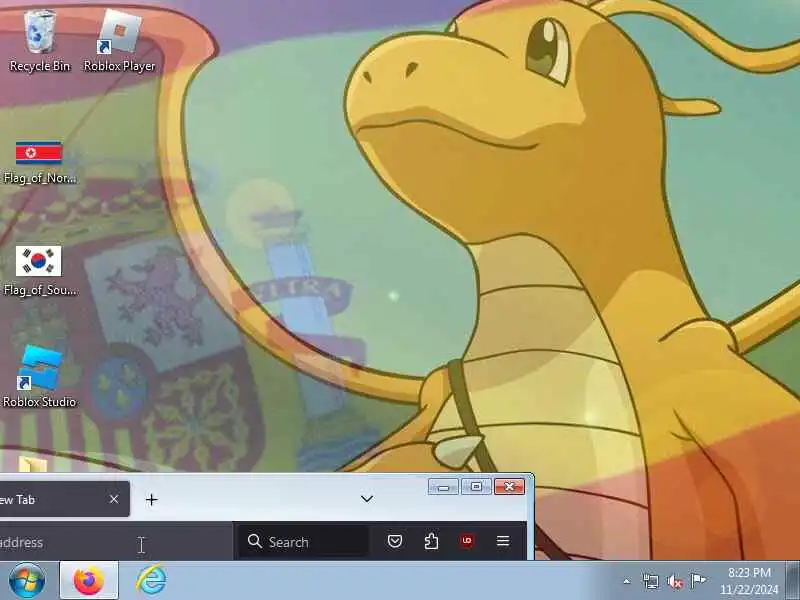
Task: Close the New Tab tab in Firefox
Action: [114, 499]
